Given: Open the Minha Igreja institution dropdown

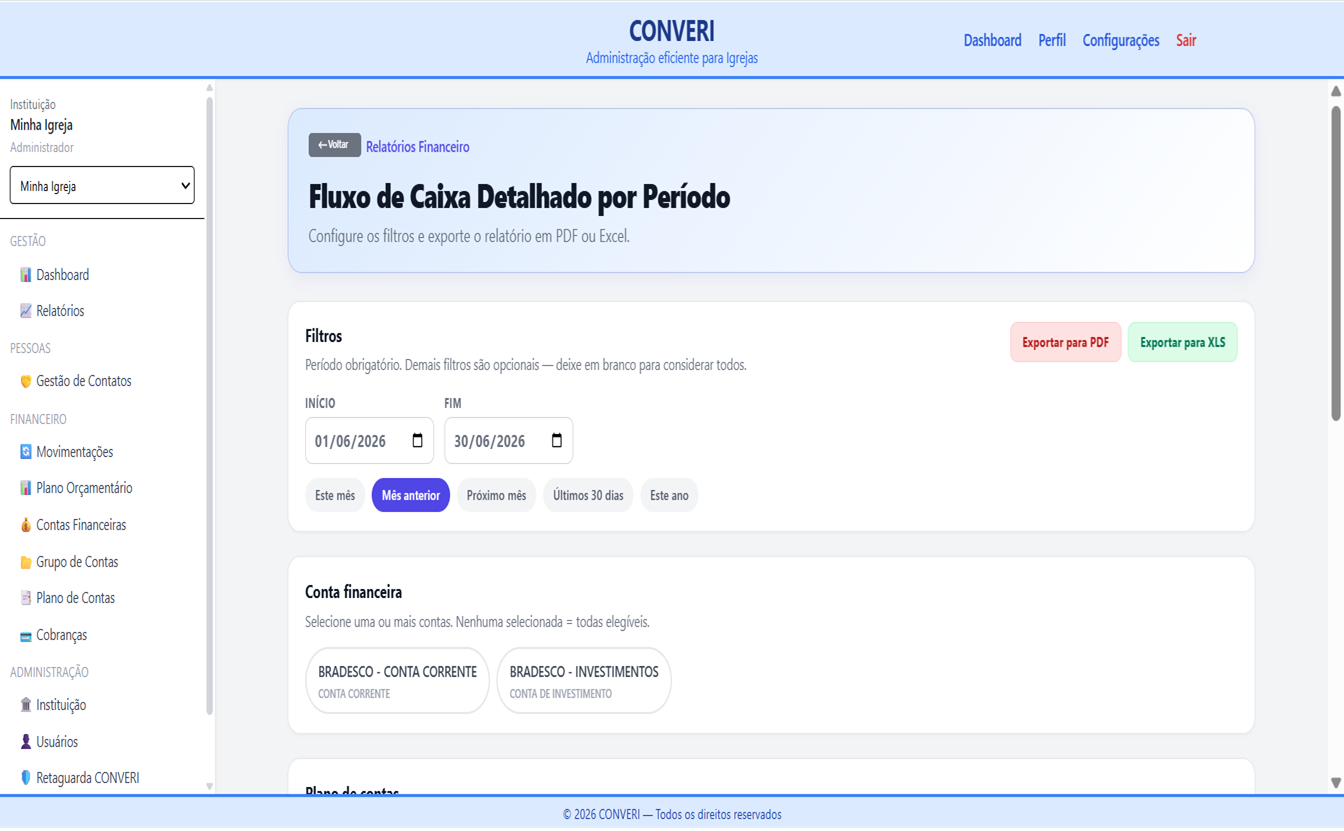Looking at the screenshot, I should pyautogui.click(x=102, y=185).
